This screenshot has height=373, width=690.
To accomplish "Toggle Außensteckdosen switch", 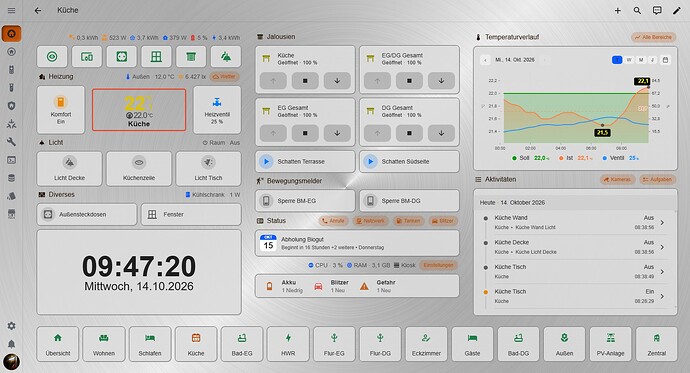I will click(x=87, y=214).
